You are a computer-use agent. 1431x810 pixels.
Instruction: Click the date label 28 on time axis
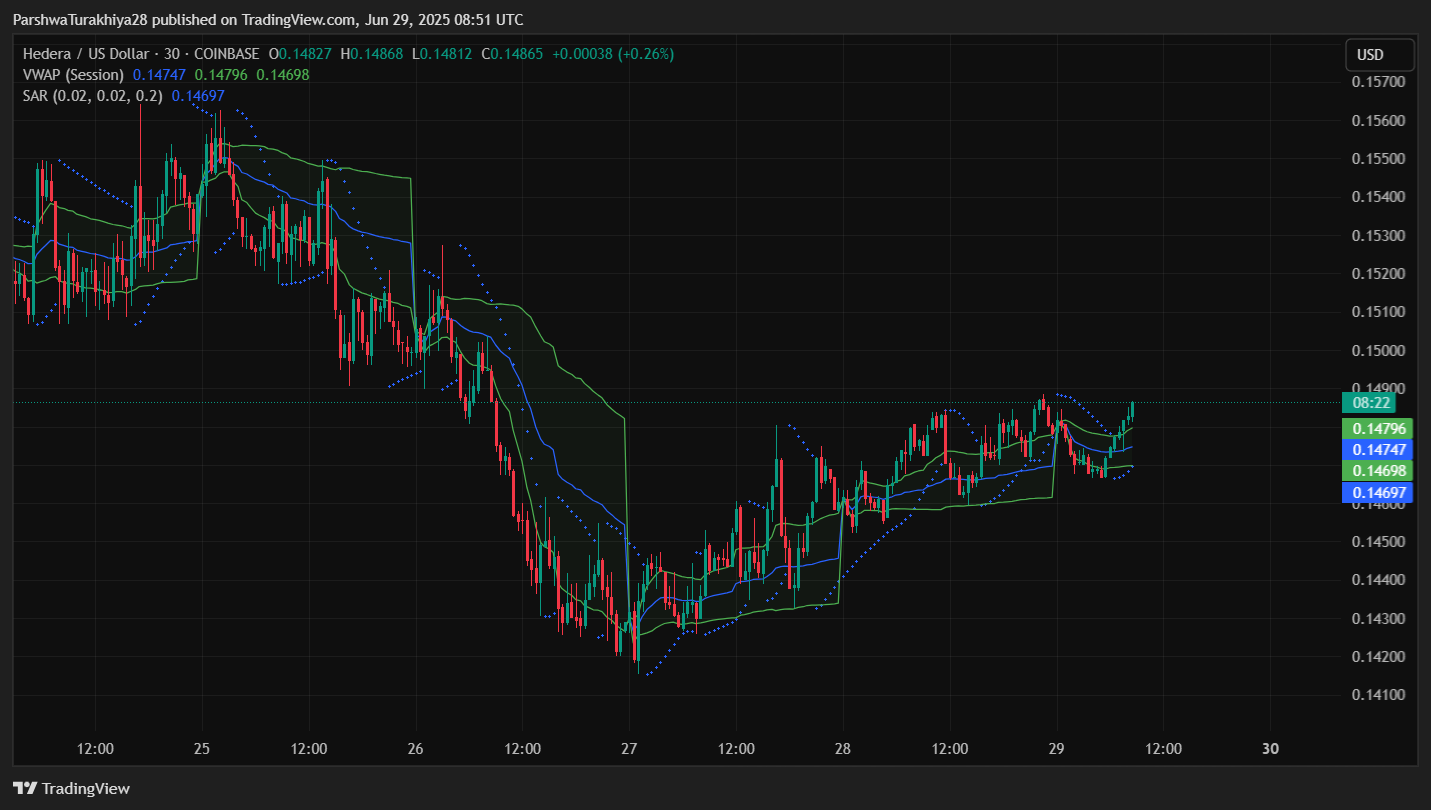pyautogui.click(x=842, y=748)
